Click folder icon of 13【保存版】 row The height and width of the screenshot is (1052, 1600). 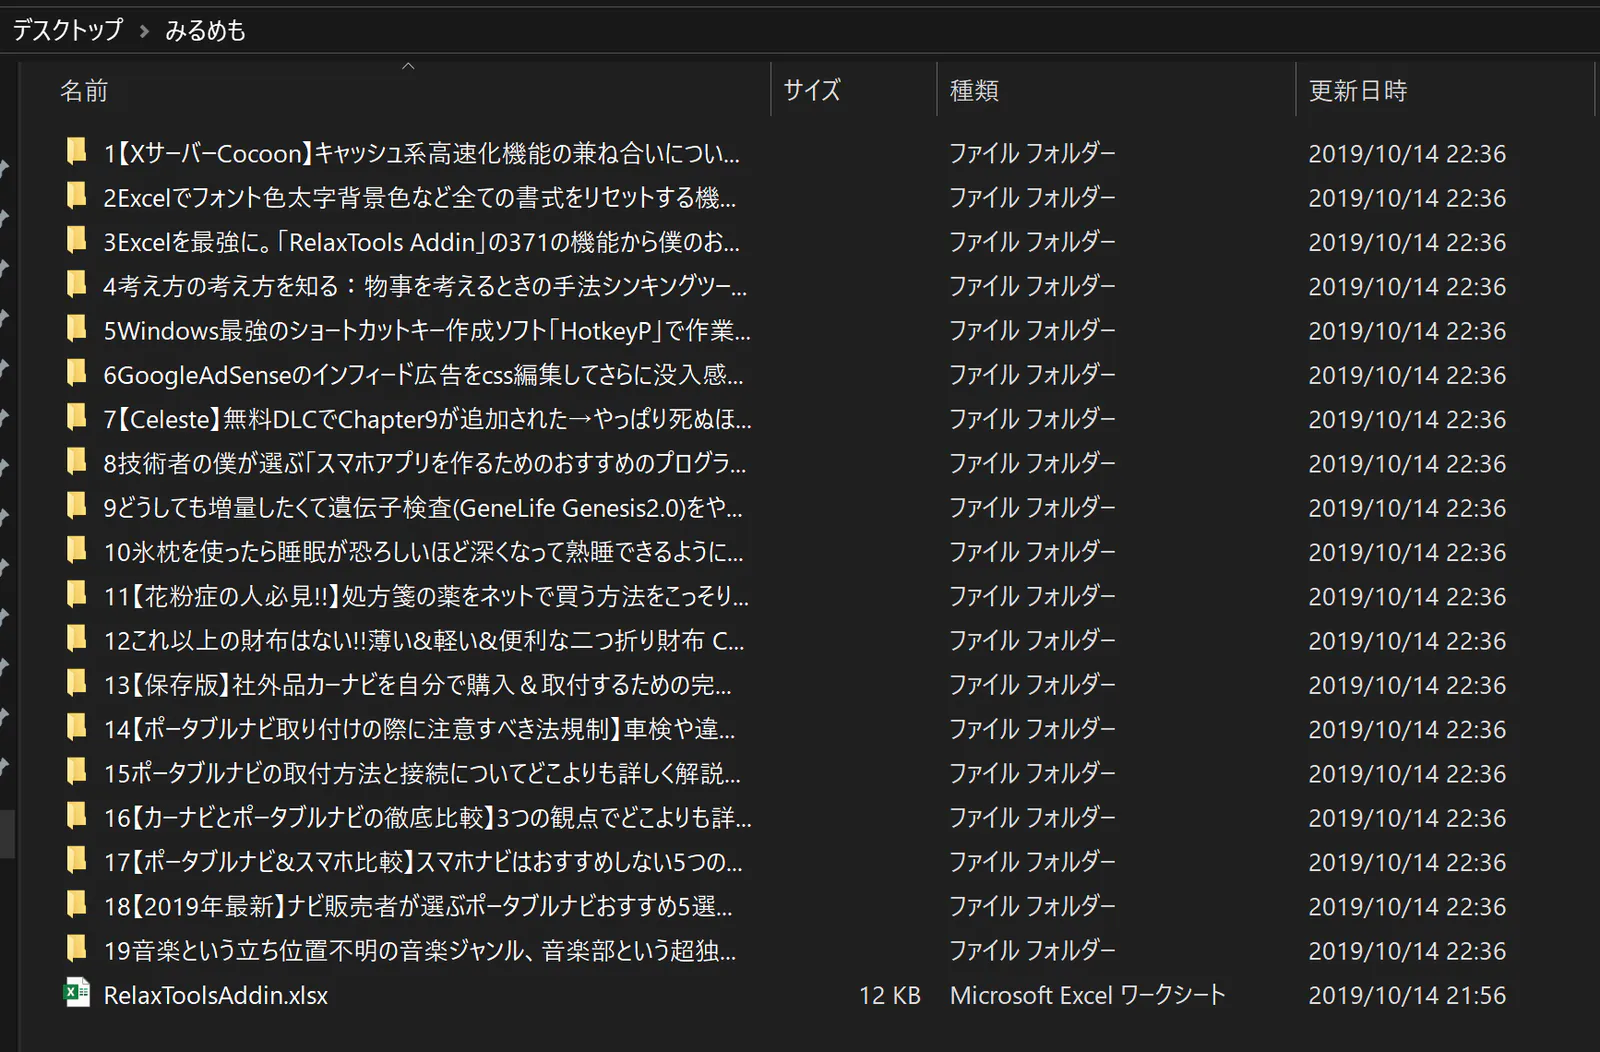tap(76, 683)
